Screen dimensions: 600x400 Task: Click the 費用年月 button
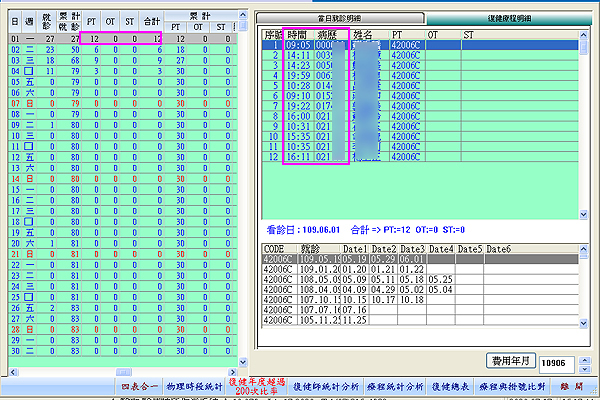coord(508,358)
